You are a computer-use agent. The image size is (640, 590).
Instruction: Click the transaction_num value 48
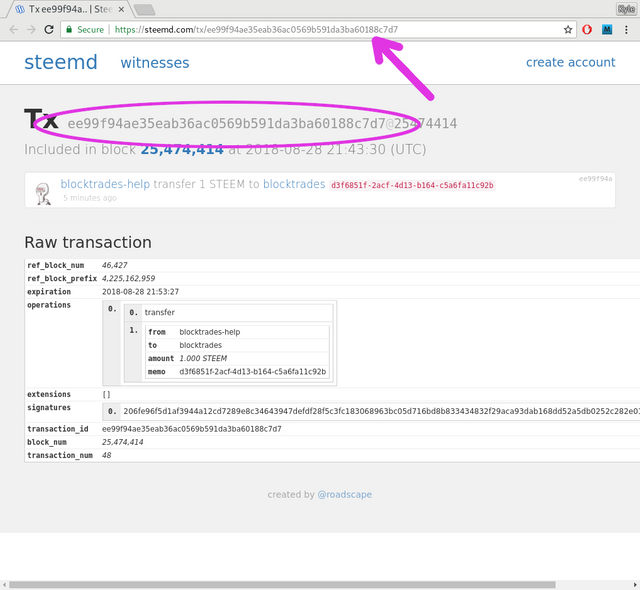pyautogui.click(x=107, y=455)
